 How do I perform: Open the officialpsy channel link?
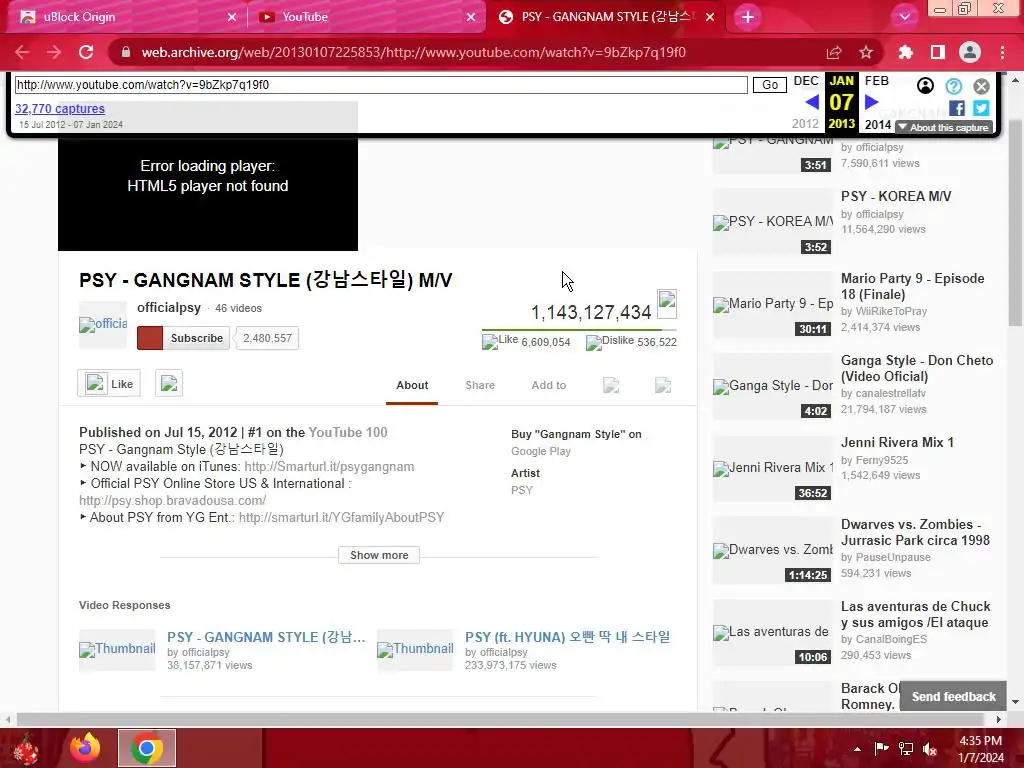tap(168, 308)
